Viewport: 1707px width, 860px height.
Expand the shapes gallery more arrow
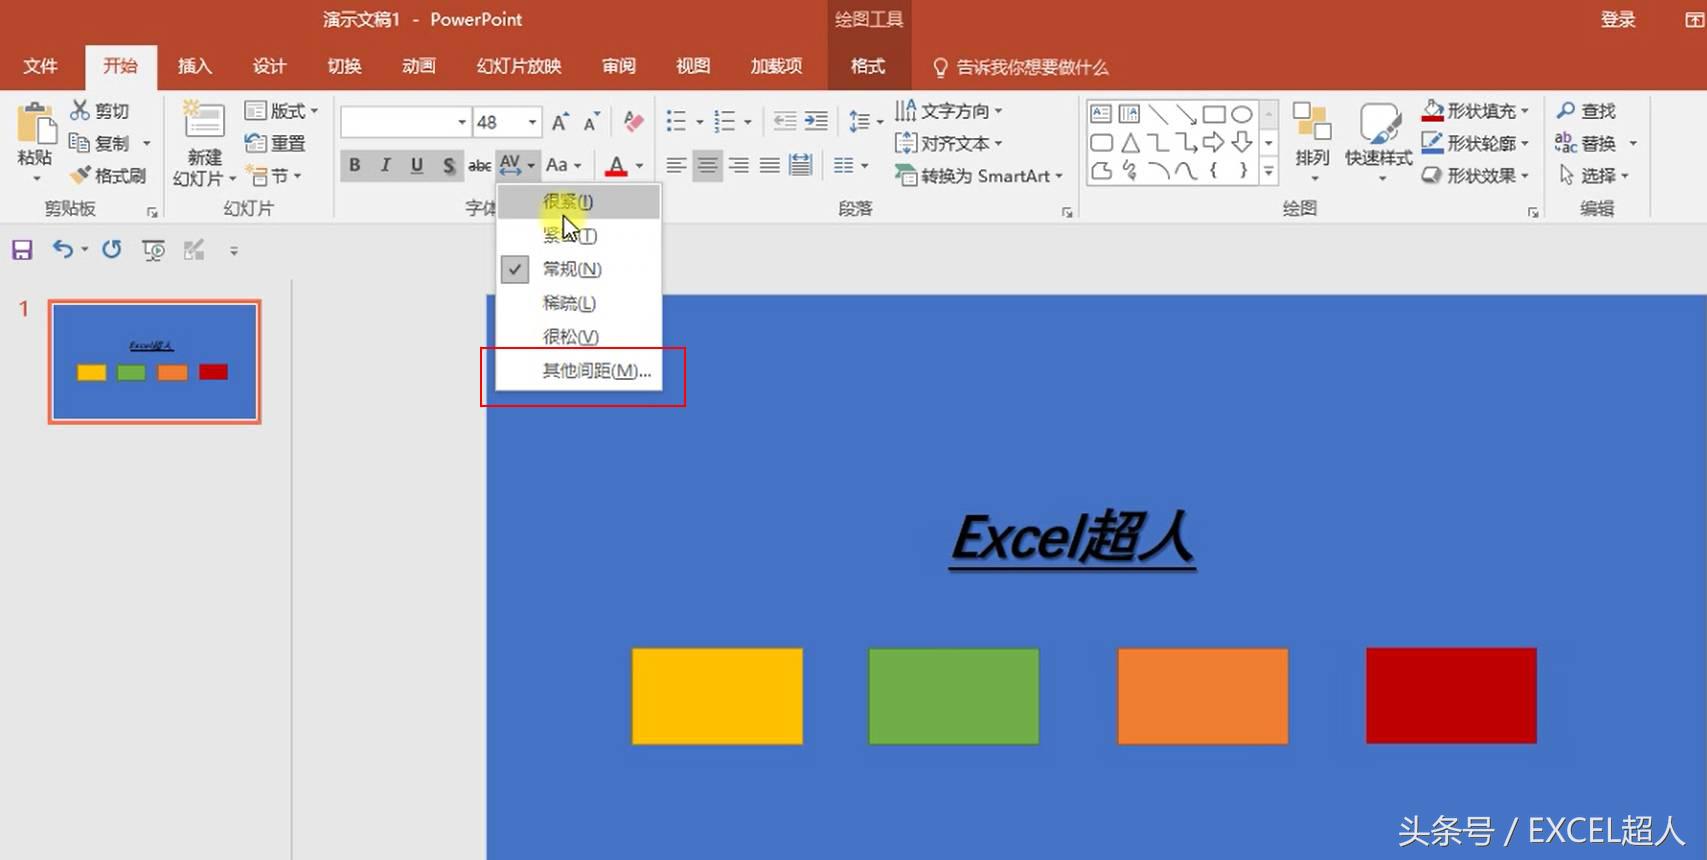[1268, 172]
